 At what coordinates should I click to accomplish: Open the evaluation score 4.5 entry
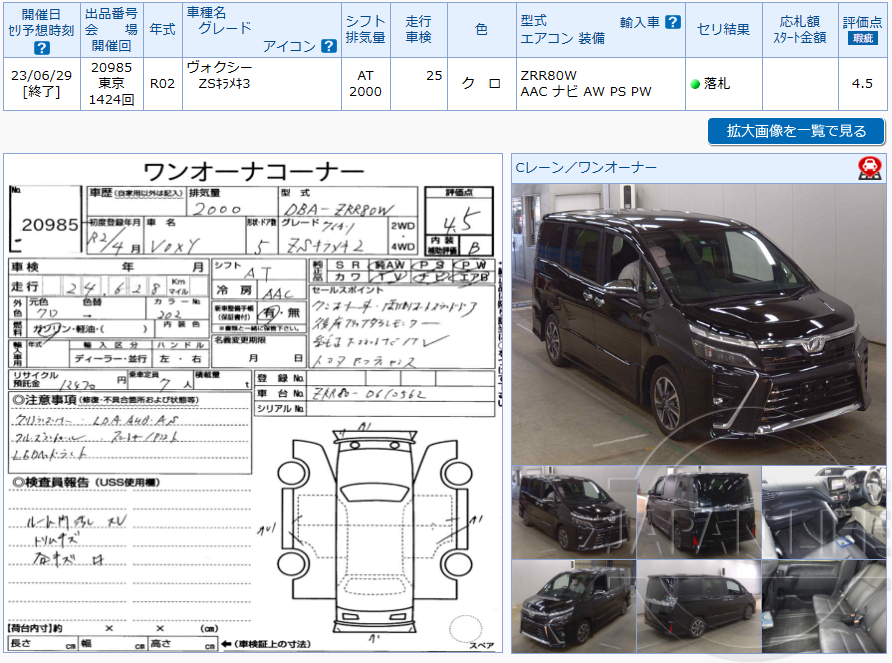860,82
